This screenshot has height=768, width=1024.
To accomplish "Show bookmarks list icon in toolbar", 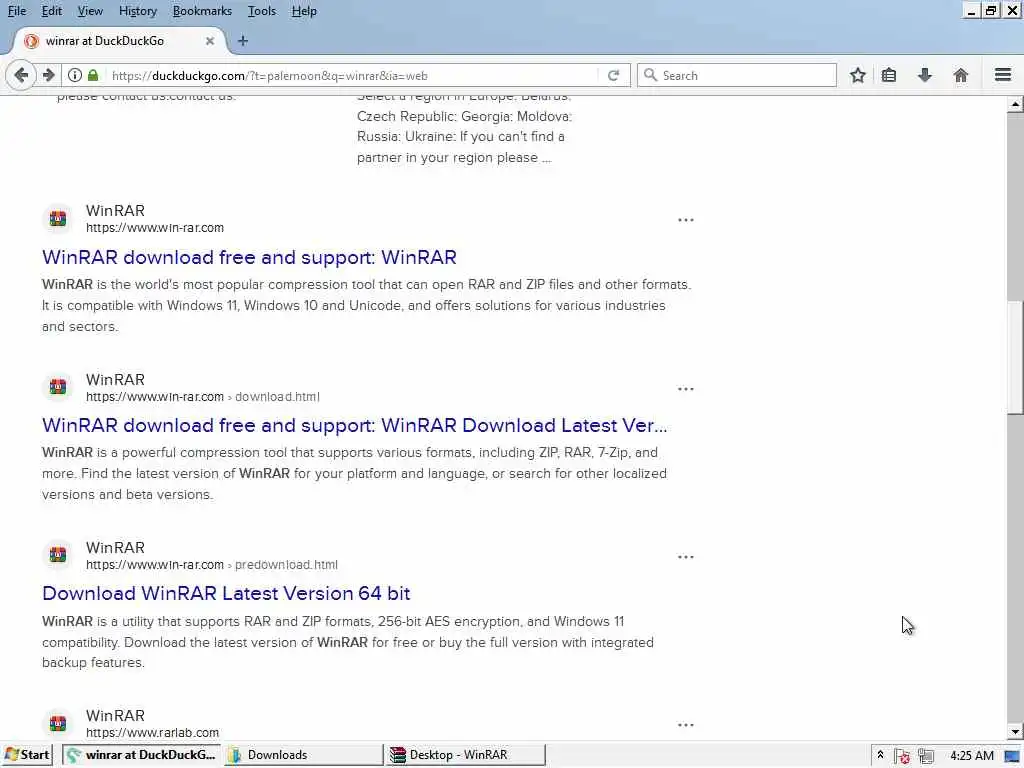I will 889,75.
